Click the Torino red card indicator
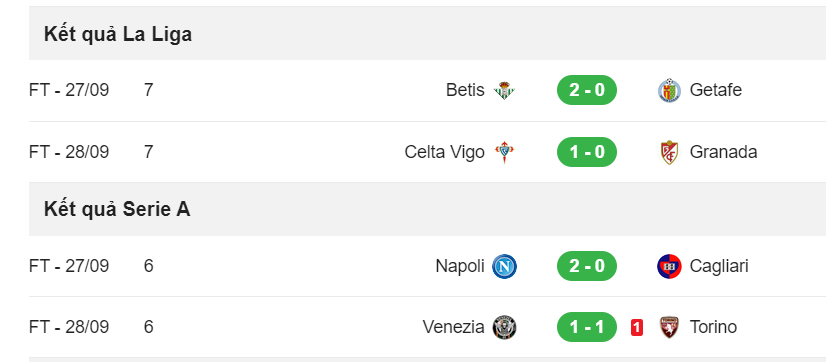826x362 pixels. coord(636,328)
